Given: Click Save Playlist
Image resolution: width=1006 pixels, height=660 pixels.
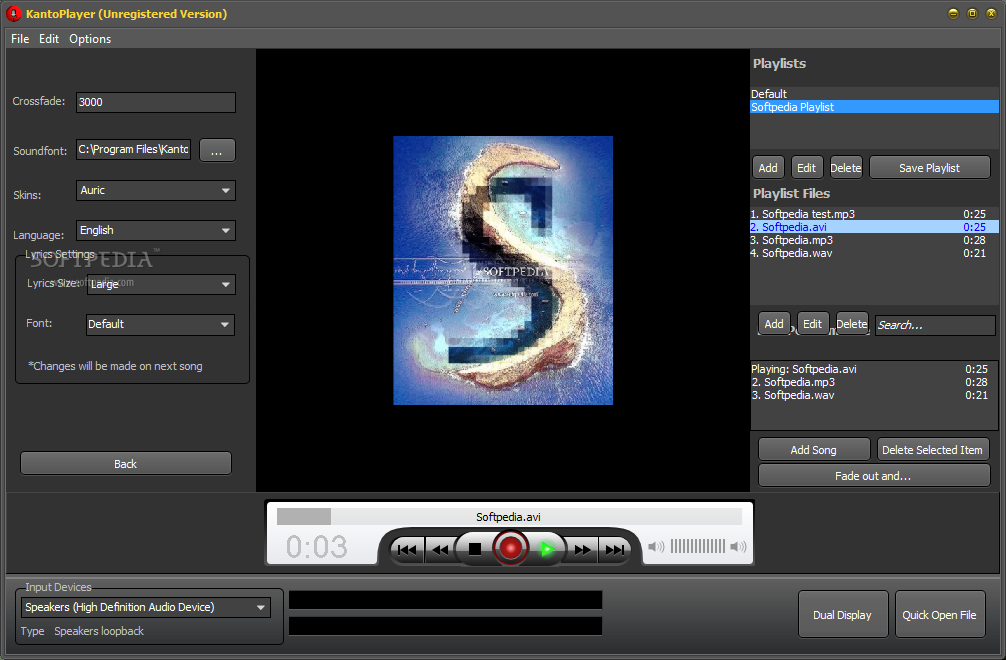Looking at the screenshot, I should [x=930, y=168].
